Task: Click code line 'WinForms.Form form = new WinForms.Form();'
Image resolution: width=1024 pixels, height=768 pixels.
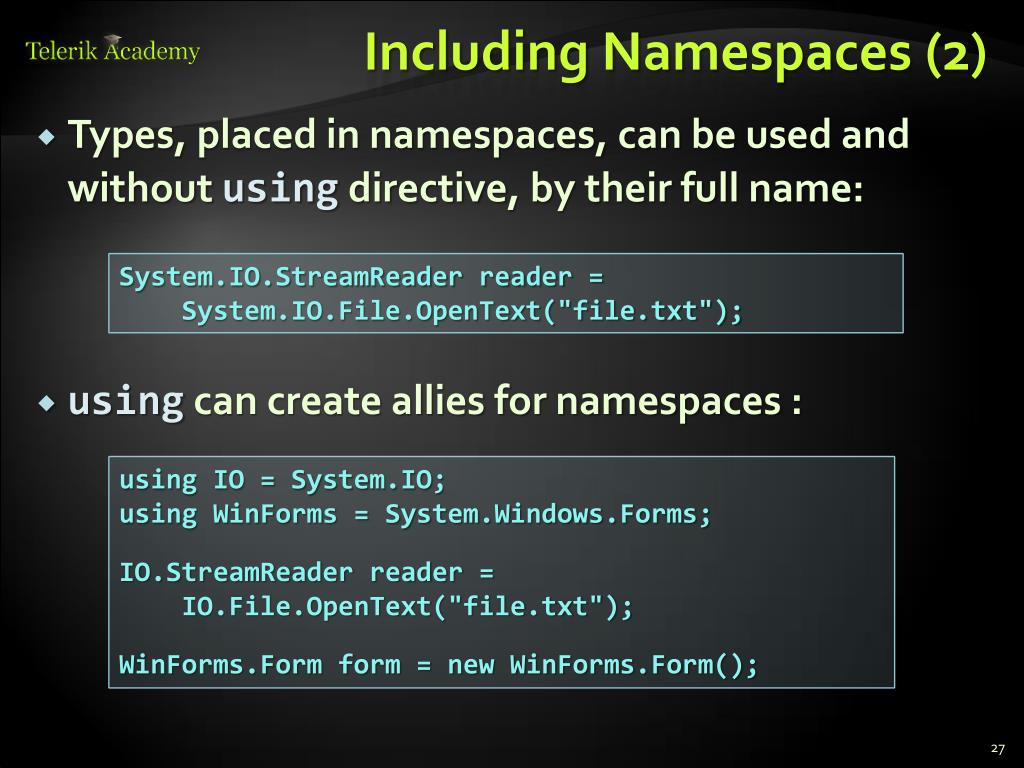Action: (x=439, y=665)
